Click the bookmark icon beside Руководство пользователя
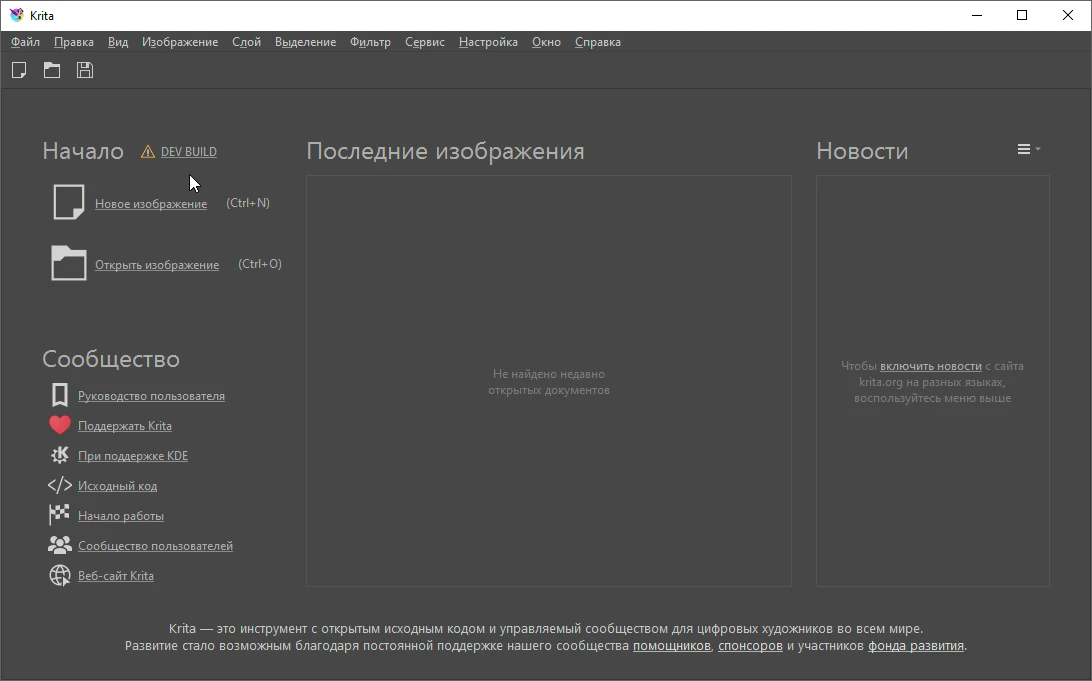 click(x=60, y=396)
